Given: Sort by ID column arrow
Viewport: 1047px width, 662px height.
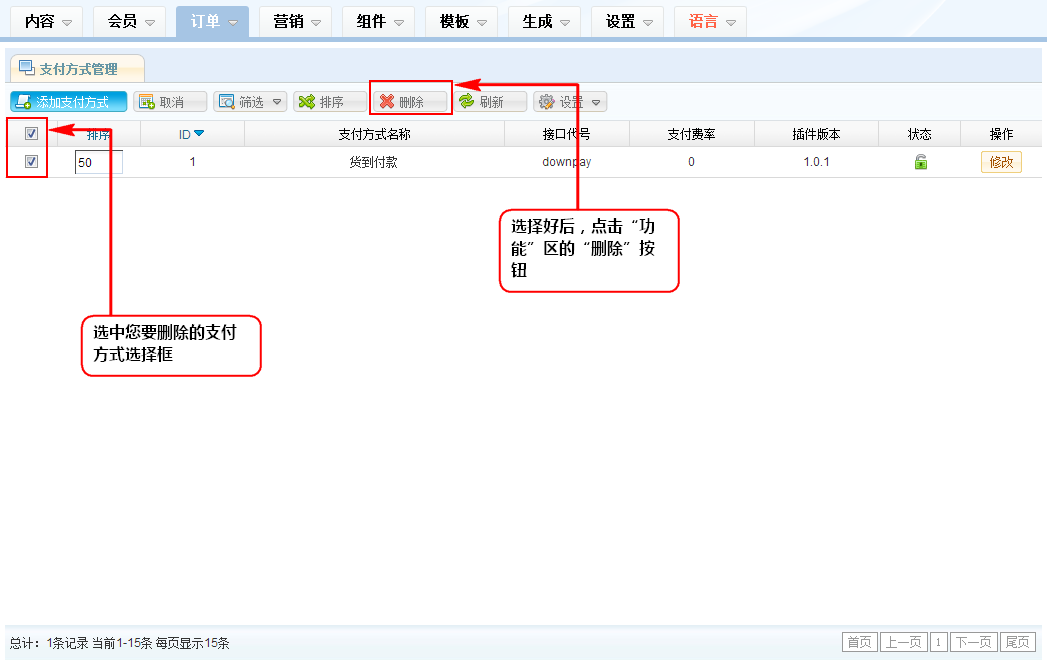Looking at the screenshot, I should click(x=199, y=134).
